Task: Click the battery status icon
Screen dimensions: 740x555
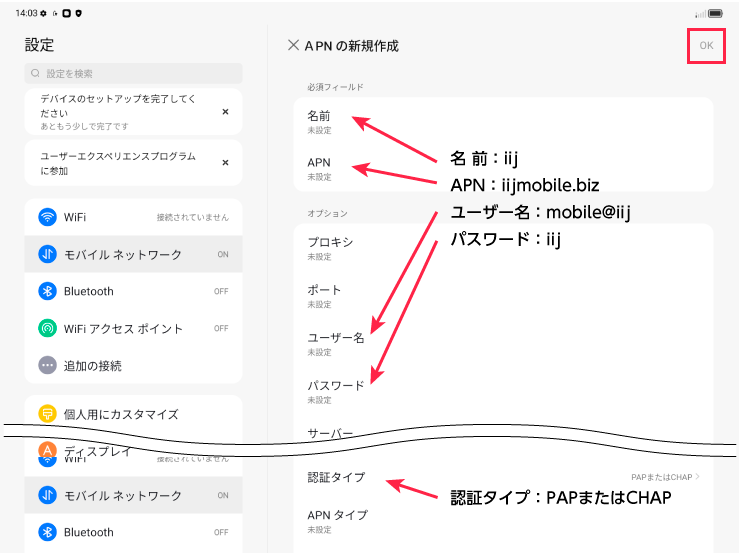Action: (715, 14)
